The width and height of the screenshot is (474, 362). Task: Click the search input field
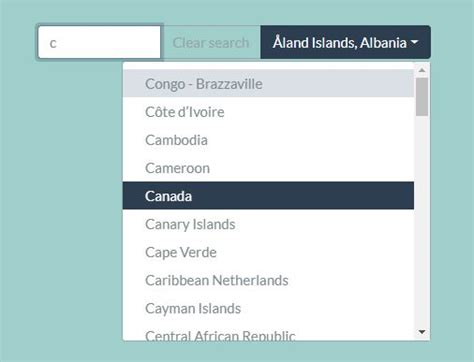[x=99, y=42]
